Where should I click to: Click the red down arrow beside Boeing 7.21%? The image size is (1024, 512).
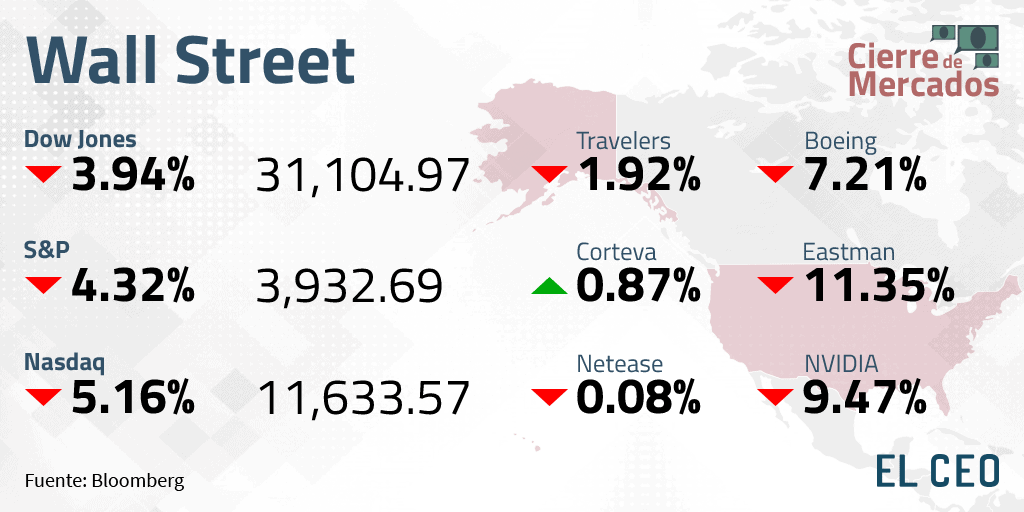(x=776, y=174)
